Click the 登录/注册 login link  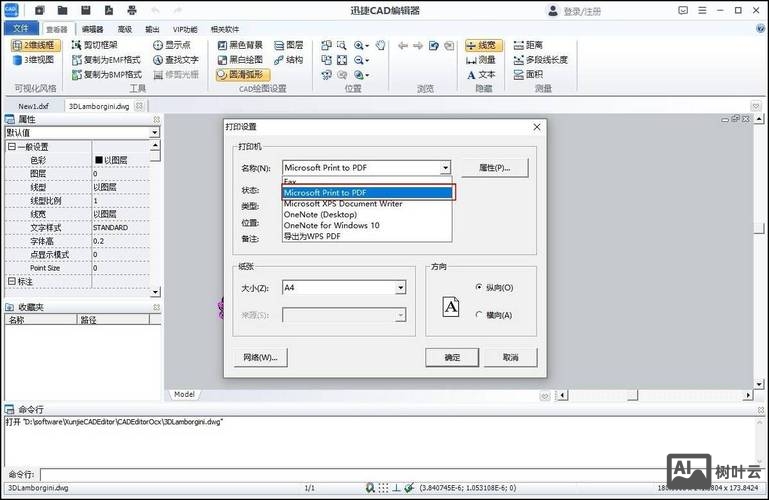[x=582, y=11]
